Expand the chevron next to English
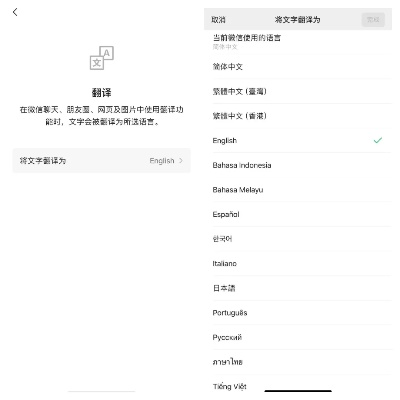 pos(181,161)
